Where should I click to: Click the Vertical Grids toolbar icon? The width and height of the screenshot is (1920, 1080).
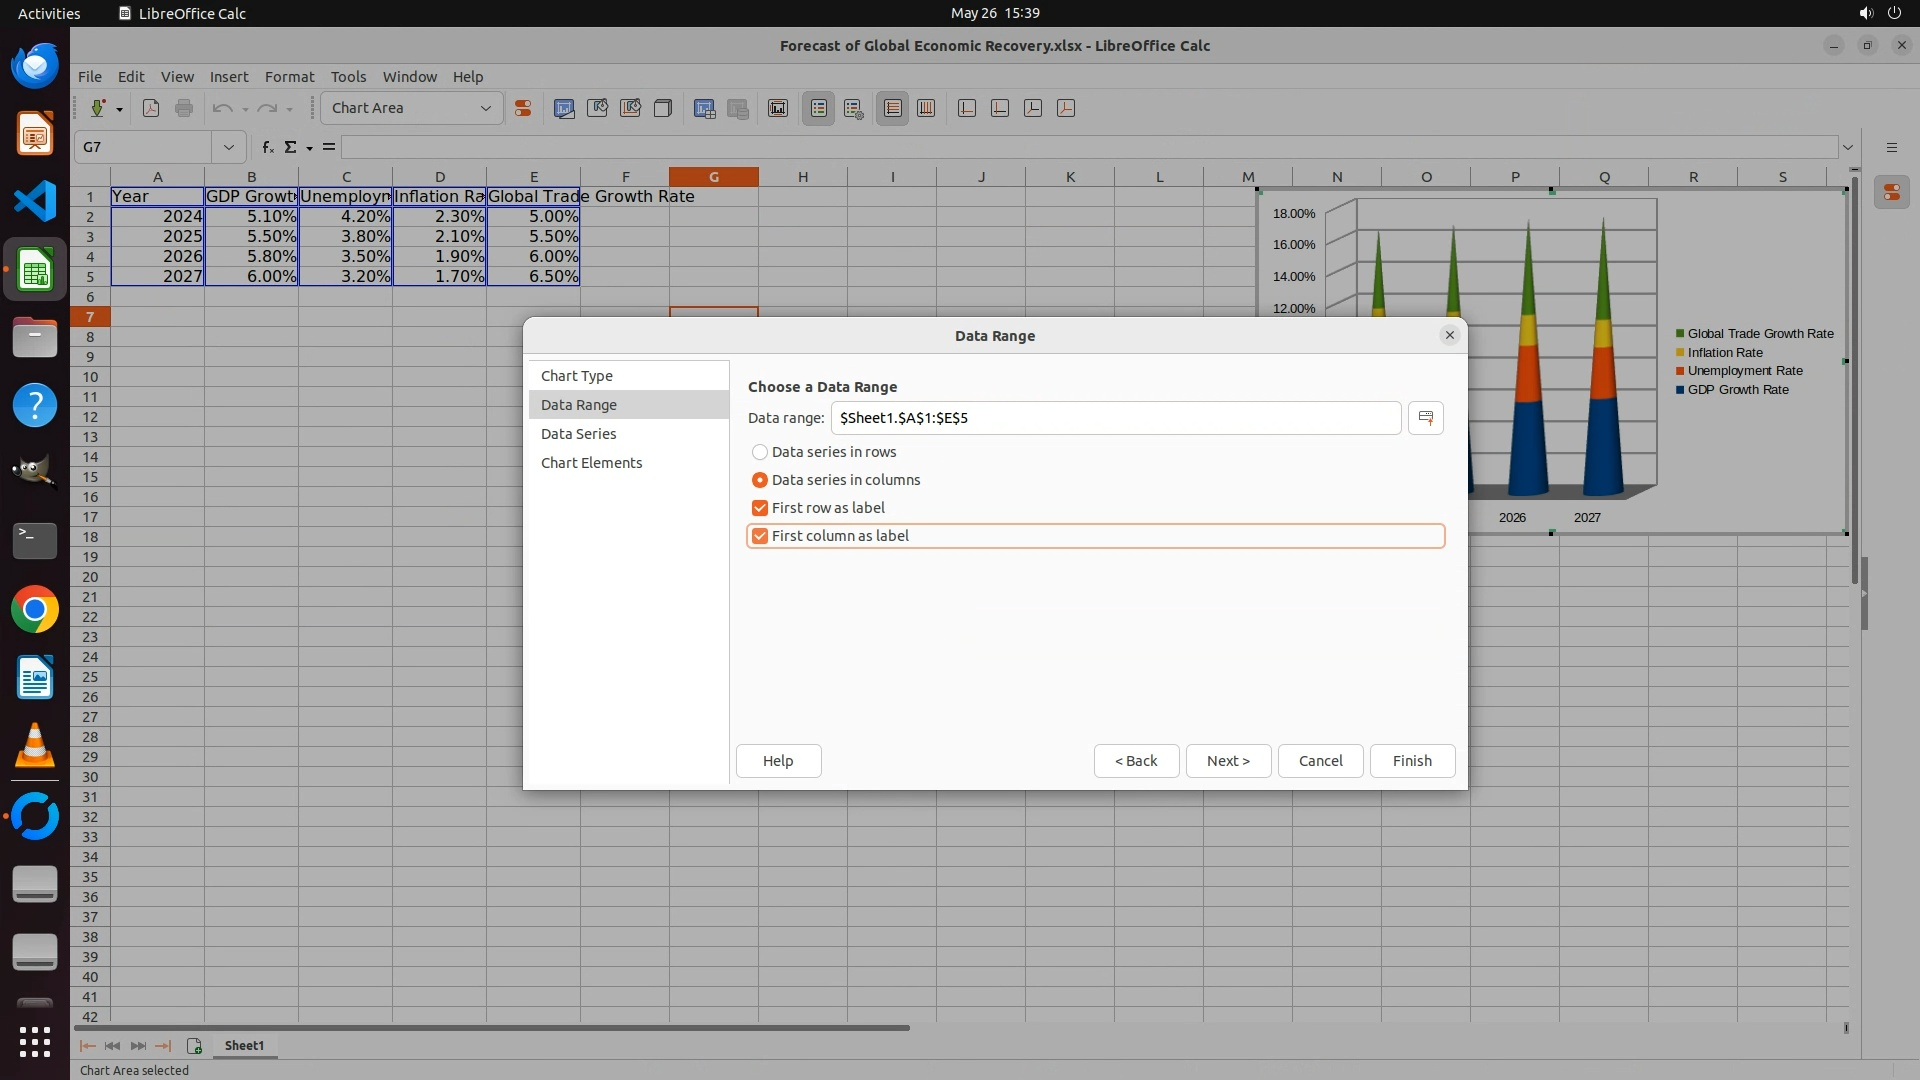click(926, 108)
